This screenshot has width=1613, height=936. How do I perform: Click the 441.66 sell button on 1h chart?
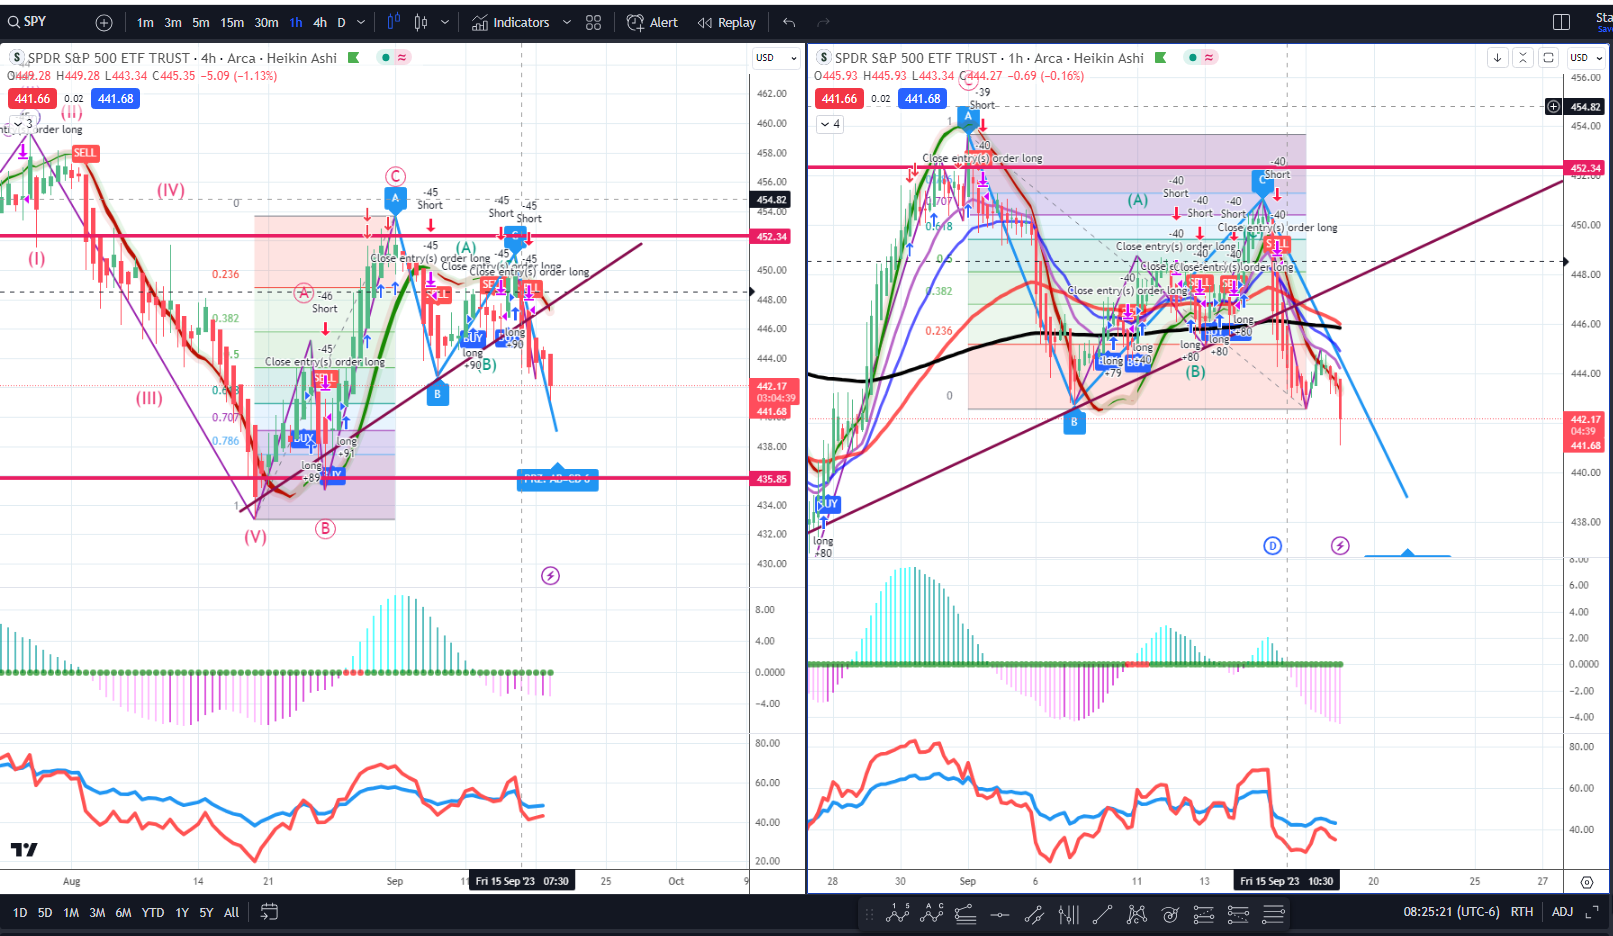pyautogui.click(x=839, y=98)
